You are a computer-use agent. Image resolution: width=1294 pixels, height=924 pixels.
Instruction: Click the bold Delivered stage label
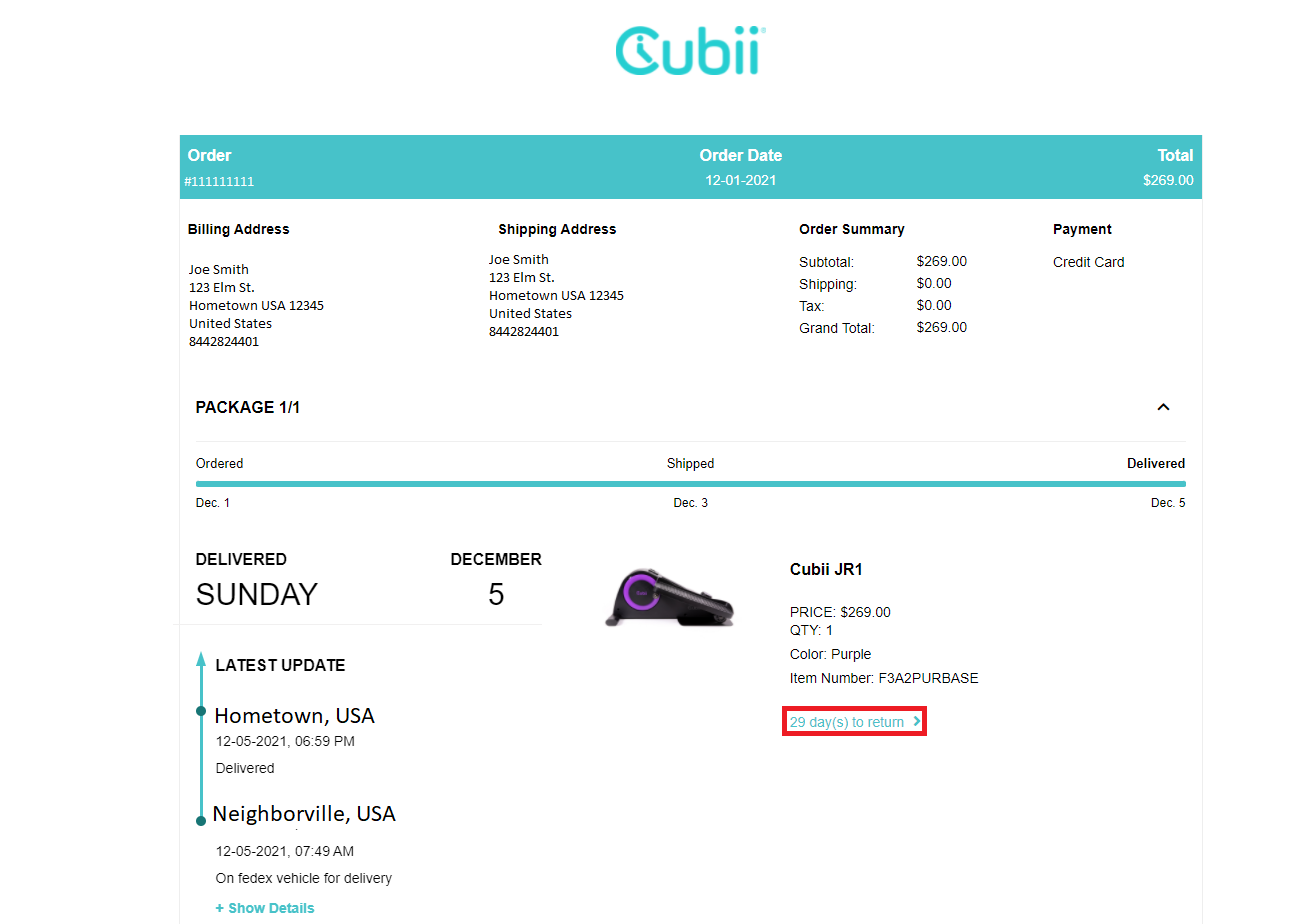(x=1155, y=463)
